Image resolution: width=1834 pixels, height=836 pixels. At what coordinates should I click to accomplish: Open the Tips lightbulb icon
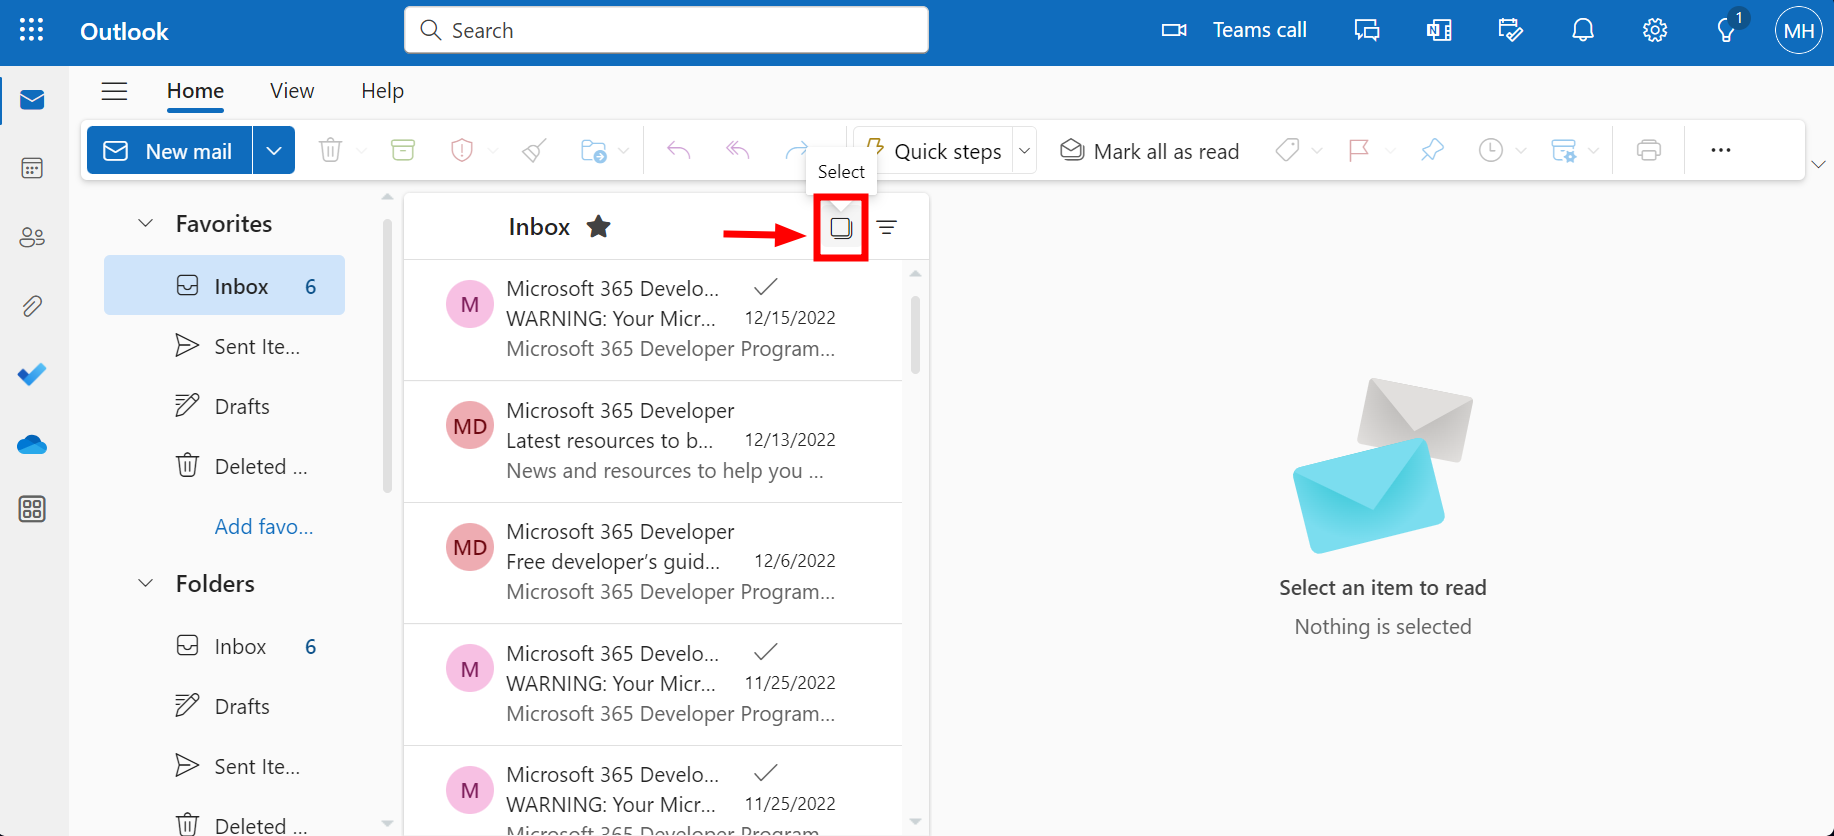(1727, 30)
